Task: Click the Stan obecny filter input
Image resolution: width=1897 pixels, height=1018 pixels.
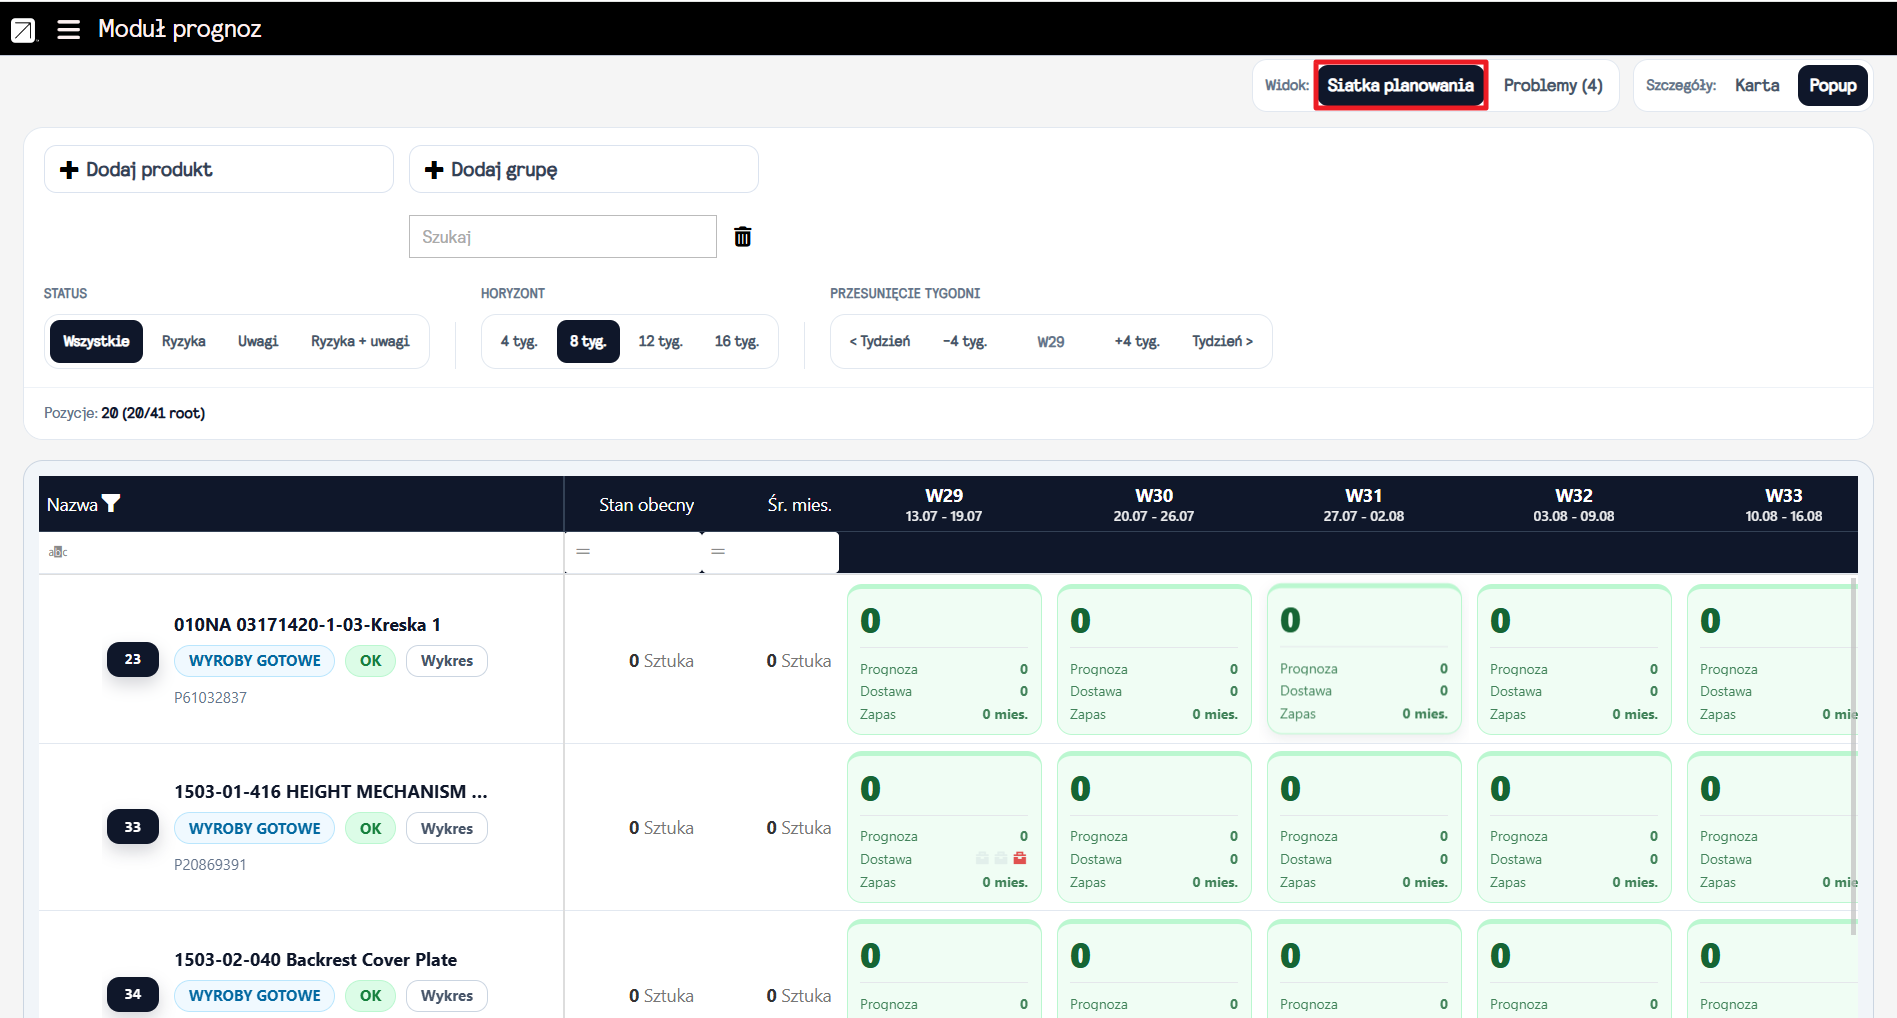Action: pos(633,552)
